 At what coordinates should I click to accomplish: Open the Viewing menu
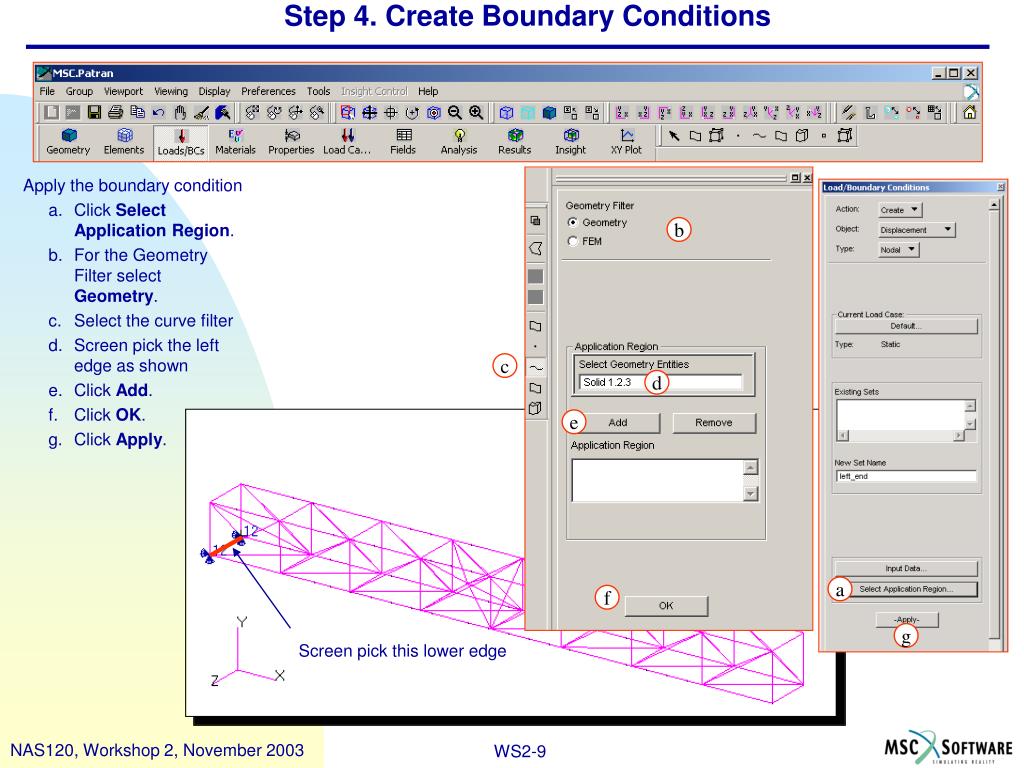point(171,91)
